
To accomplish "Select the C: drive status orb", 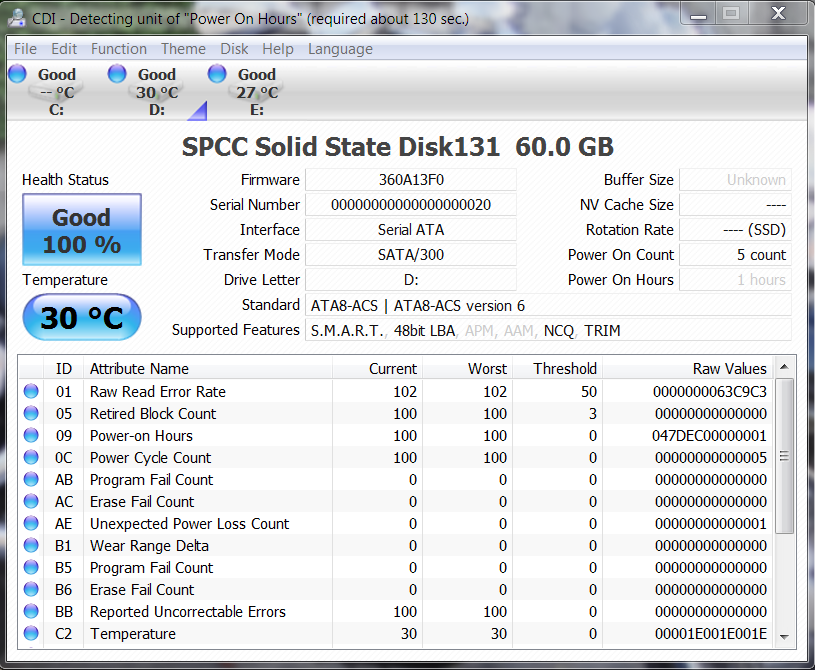I will [17, 73].
